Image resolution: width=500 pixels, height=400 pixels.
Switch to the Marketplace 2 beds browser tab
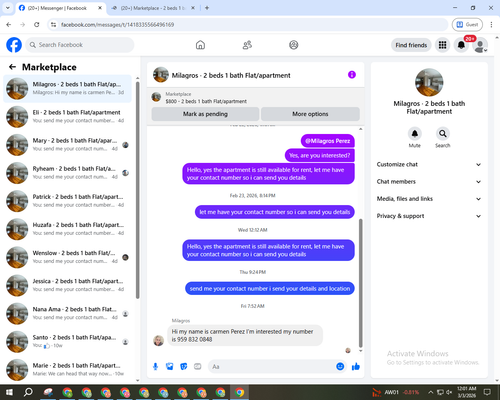click(152, 8)
